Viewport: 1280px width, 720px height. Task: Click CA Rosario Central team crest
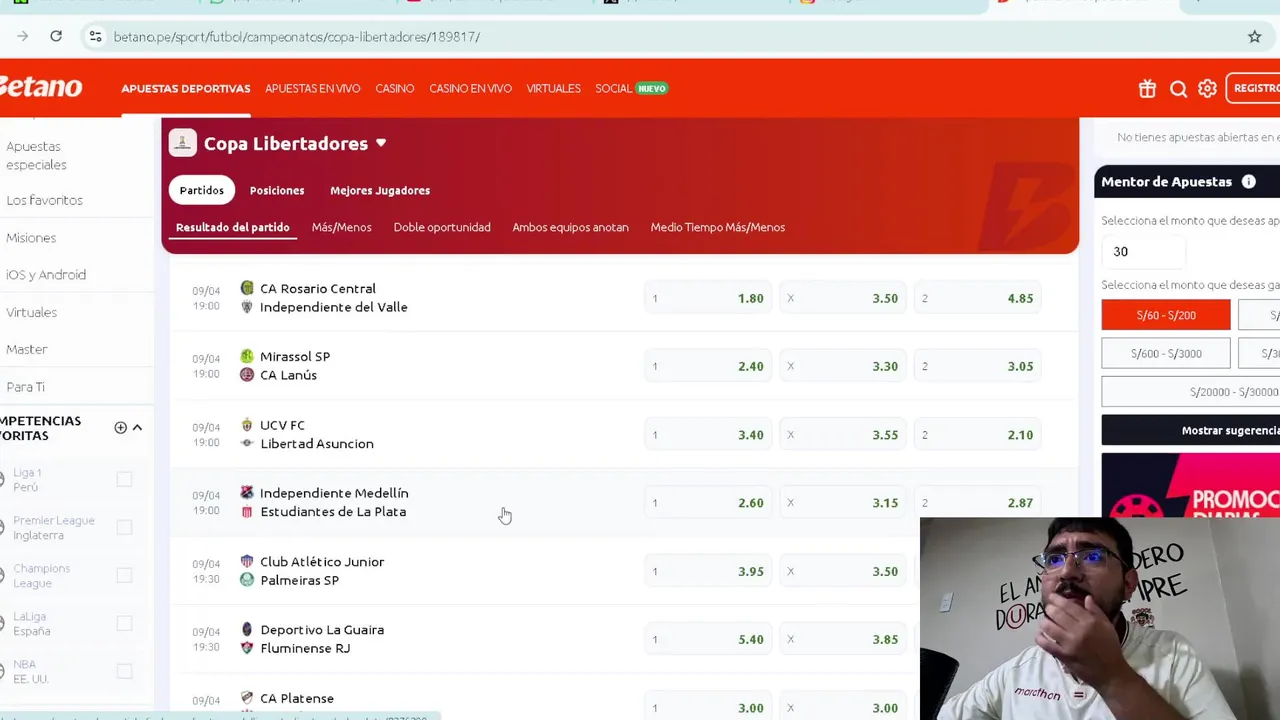(247, 288)
